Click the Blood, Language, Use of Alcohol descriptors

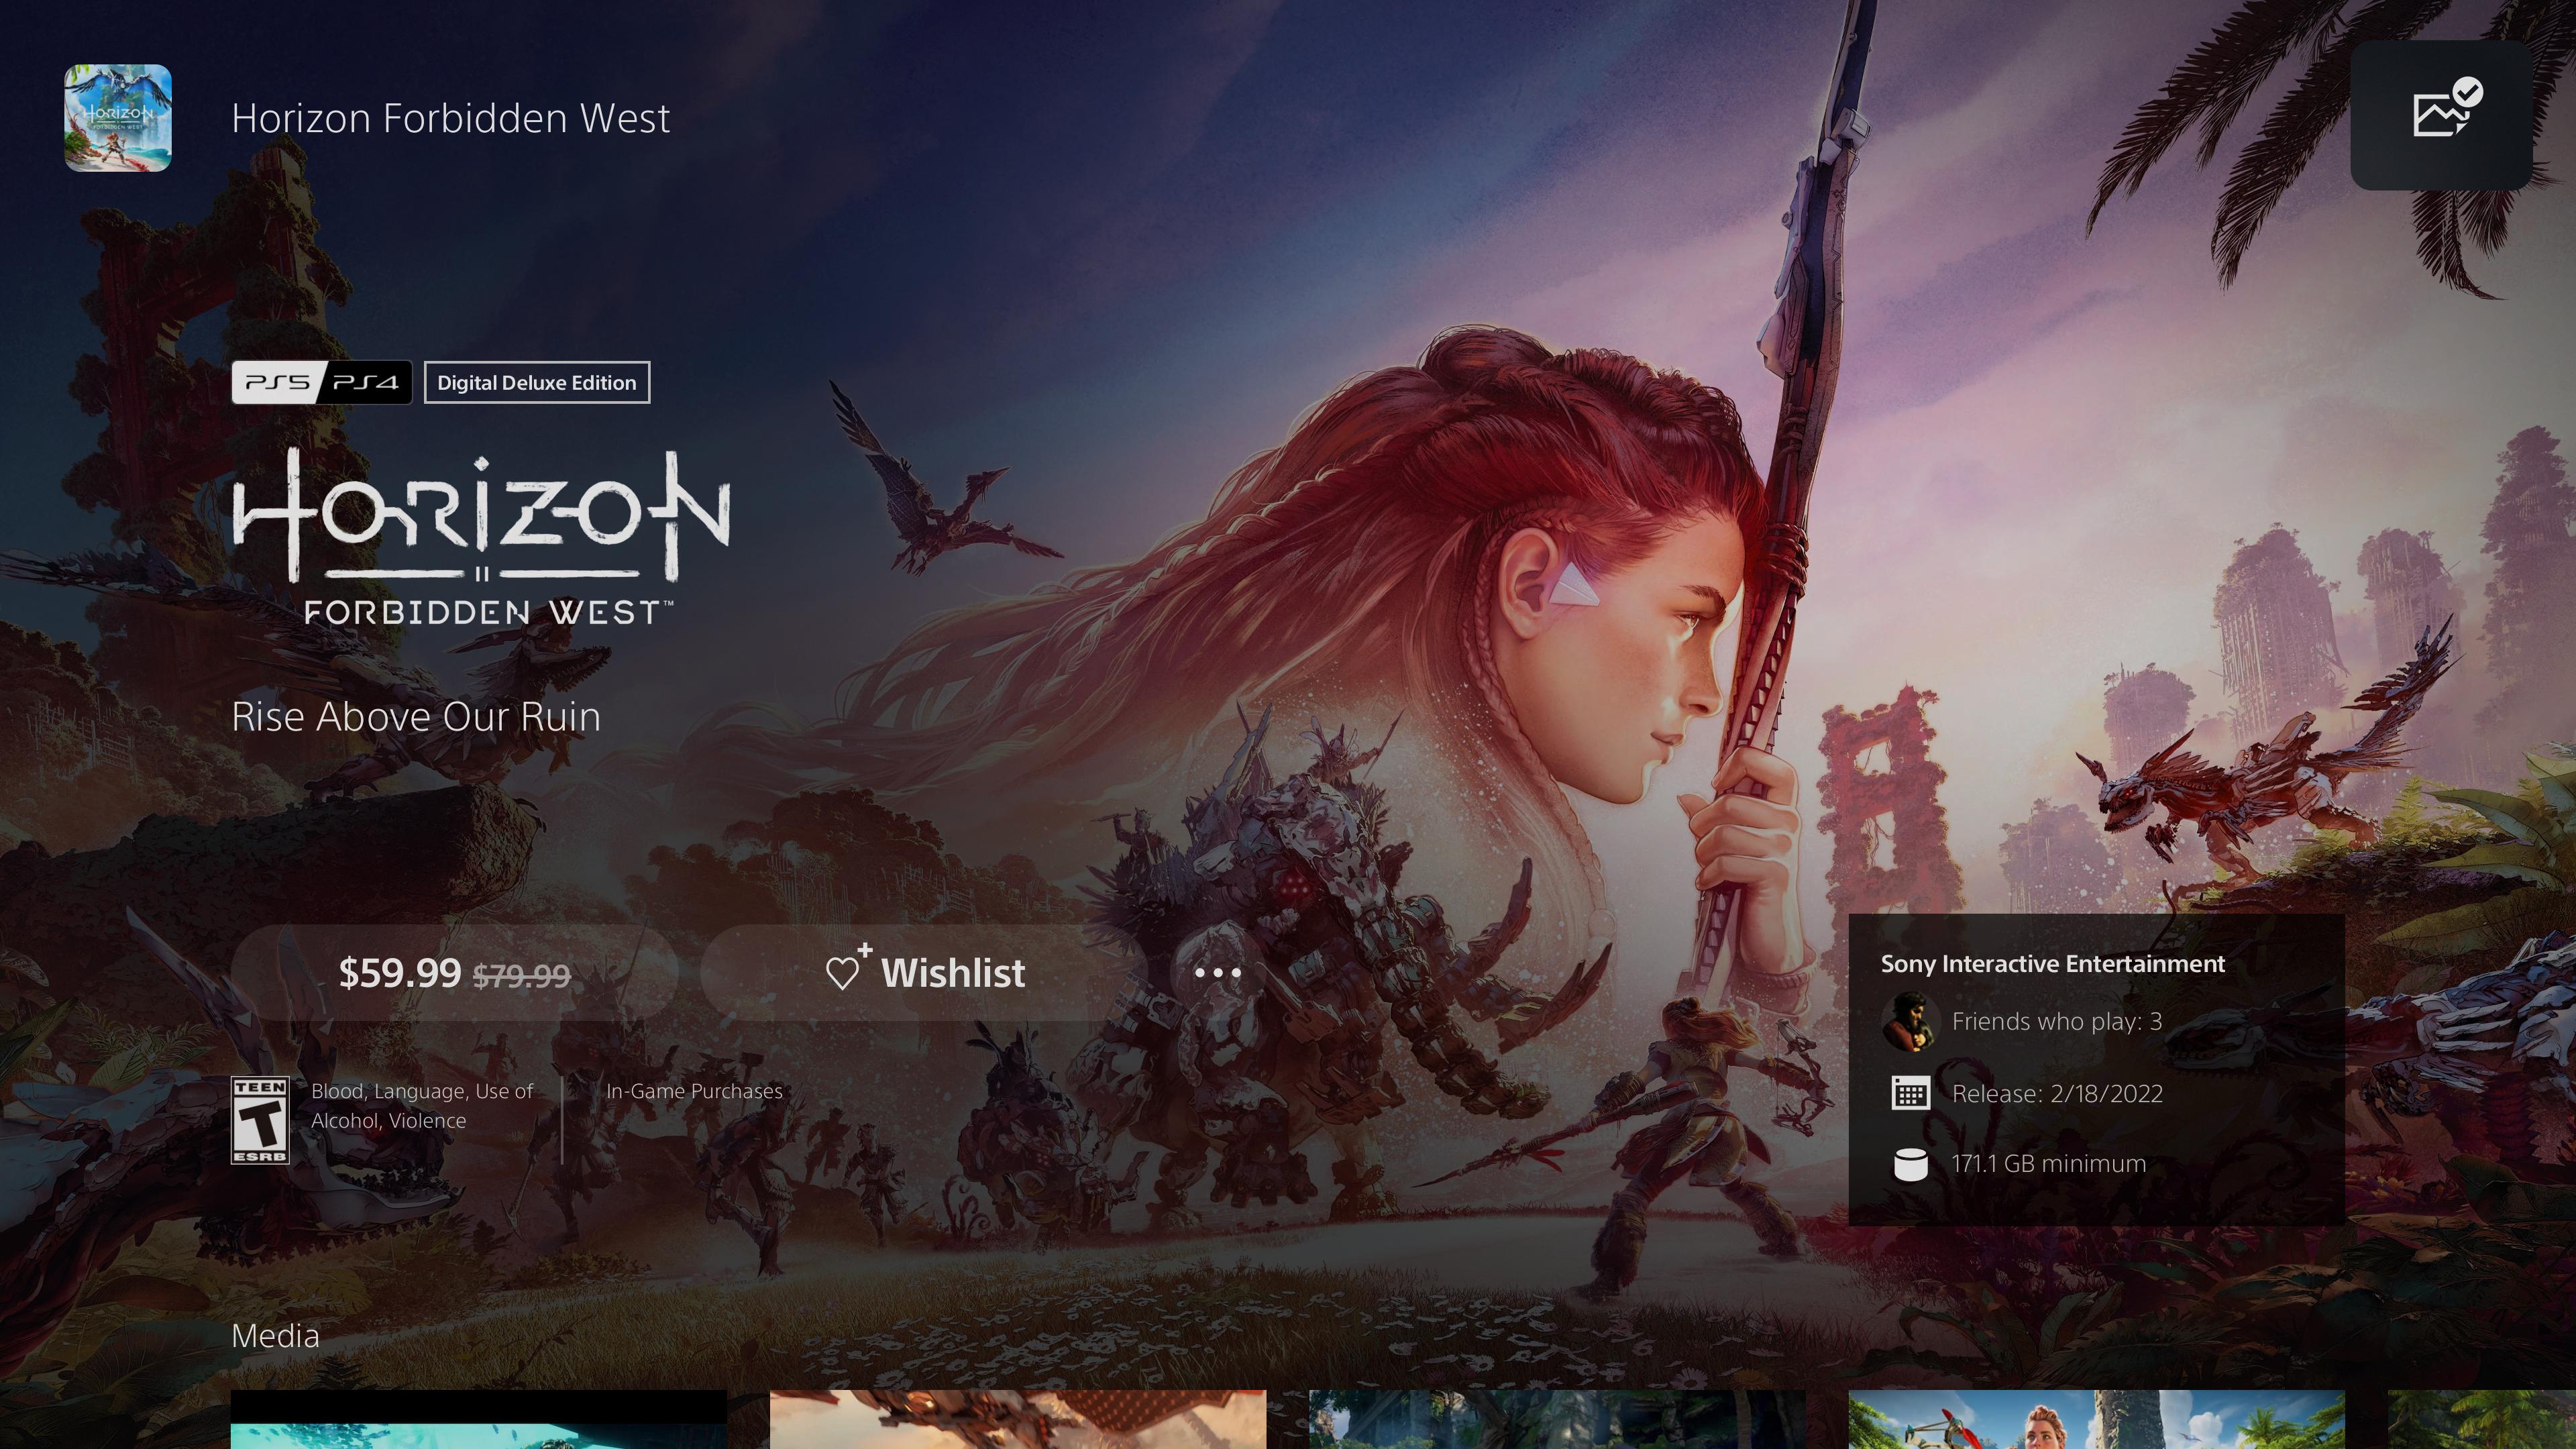tap(422, 1106)
